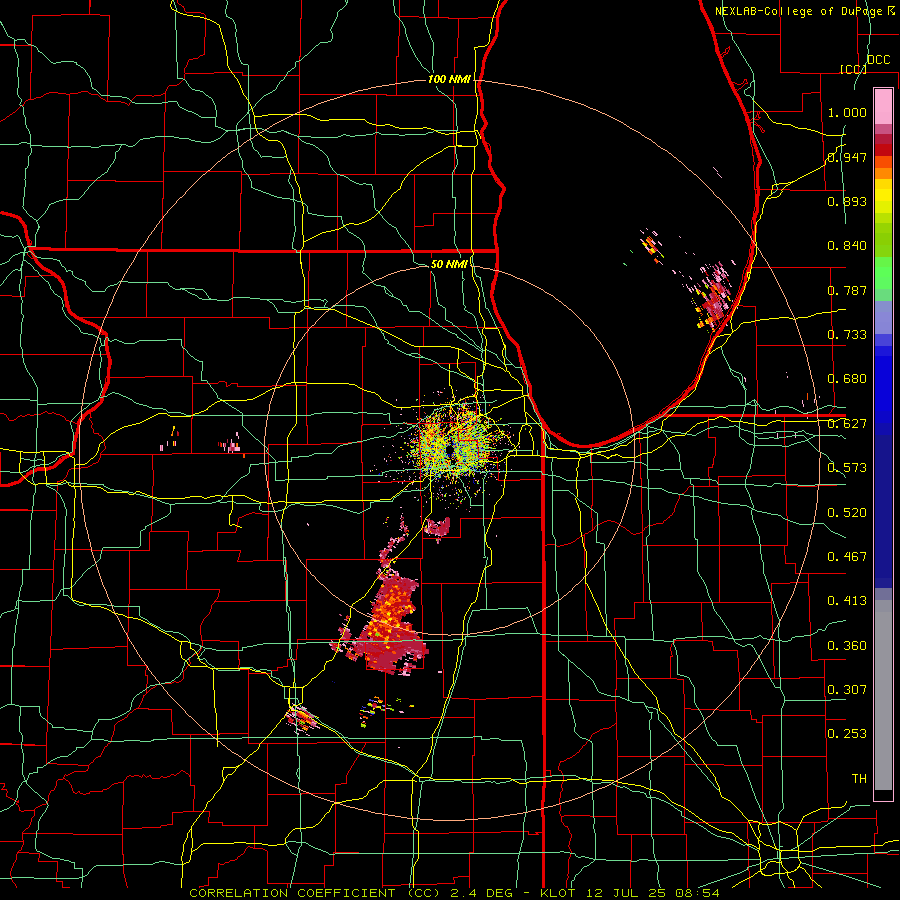Click the [CC] label above color bar

click(853, 69)
